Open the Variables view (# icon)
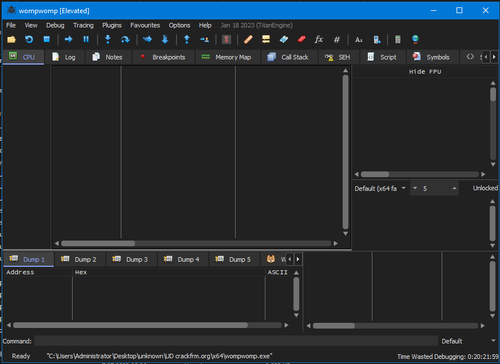Image resolution: width=500 pixels, height=364 pixels. (x=337, y=39)
